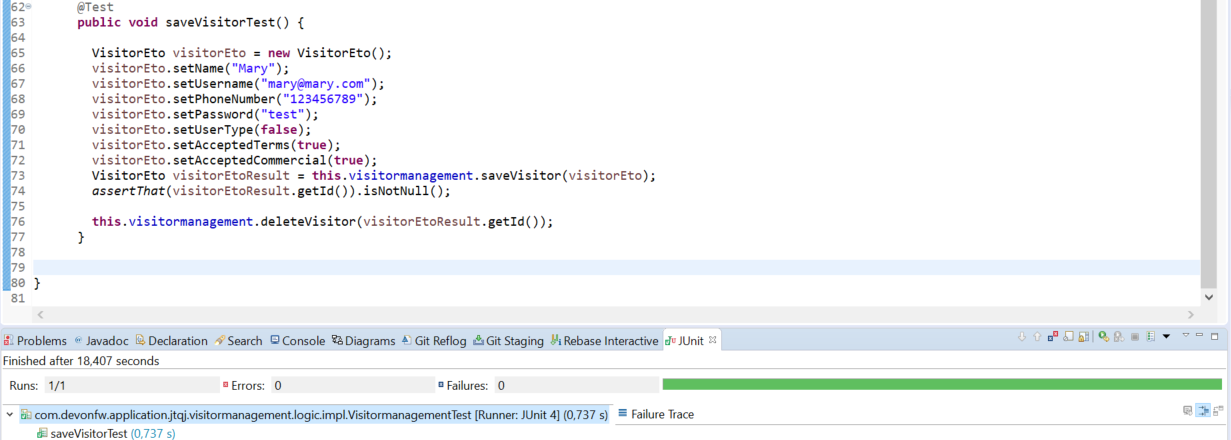The width and height of the screenshot is (1231, 440).
Task: Click editor vertical scrollbar down arrow
Action: pos(1210,297)
